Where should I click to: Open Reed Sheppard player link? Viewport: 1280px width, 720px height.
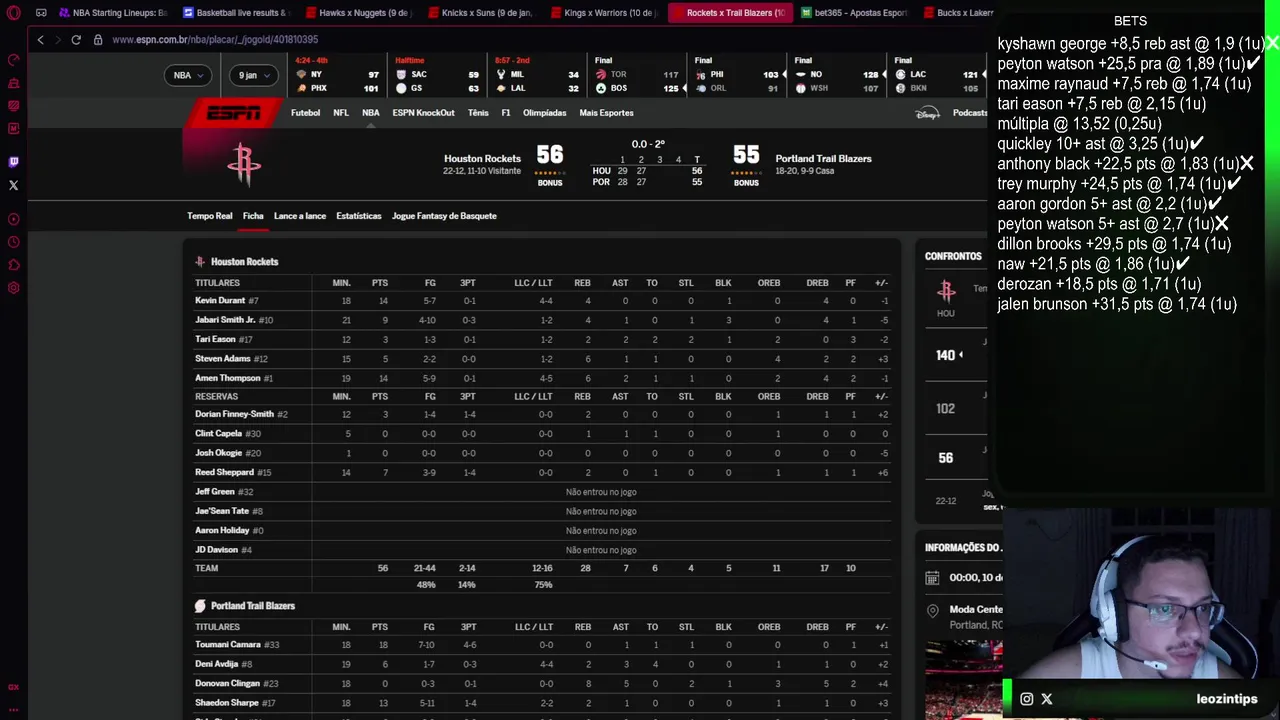(x=224, y=472)
